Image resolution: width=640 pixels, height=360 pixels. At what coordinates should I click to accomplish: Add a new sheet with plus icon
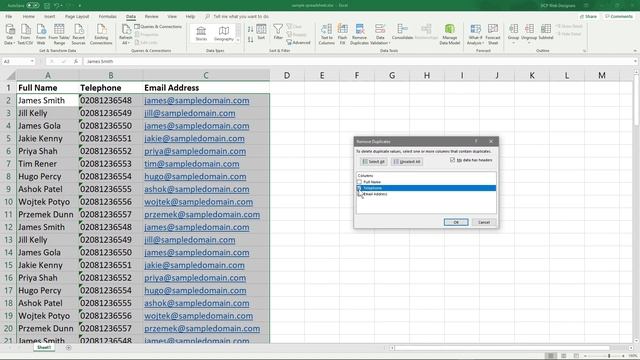[x=68, y=348]
